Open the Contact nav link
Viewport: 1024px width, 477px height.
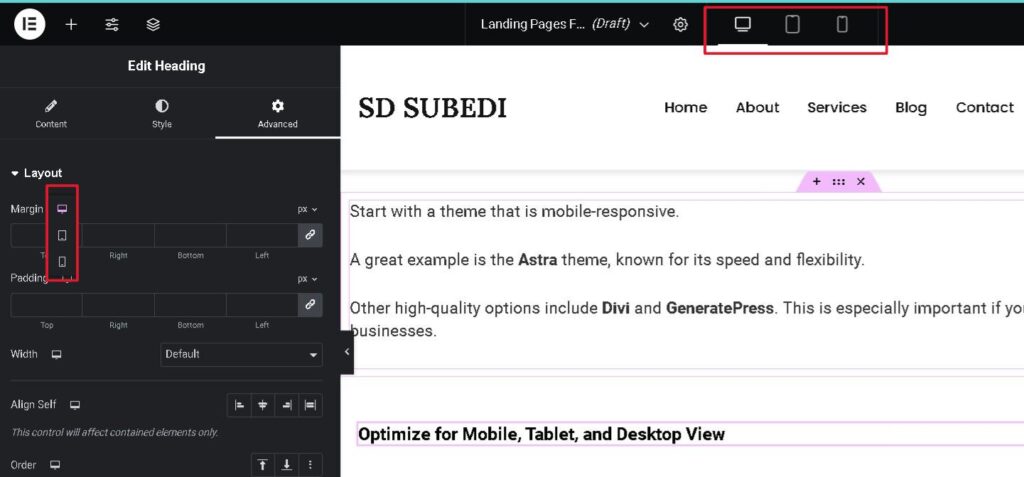pyautogui.click(x=985, y=108)
